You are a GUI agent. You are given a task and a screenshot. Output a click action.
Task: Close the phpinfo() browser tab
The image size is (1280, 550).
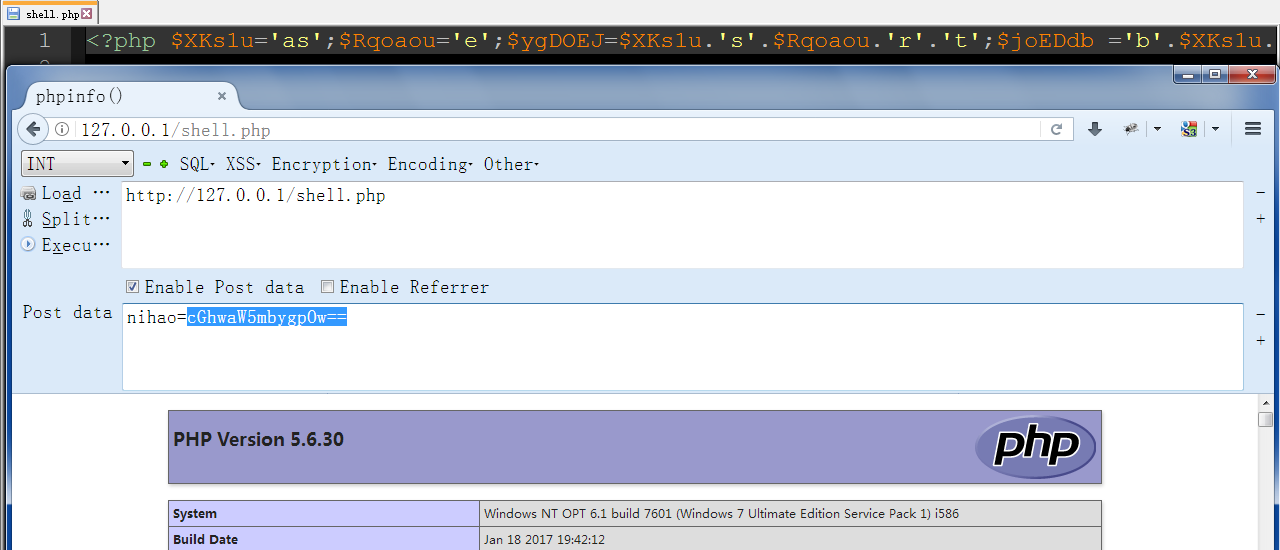tap(221, 96)
